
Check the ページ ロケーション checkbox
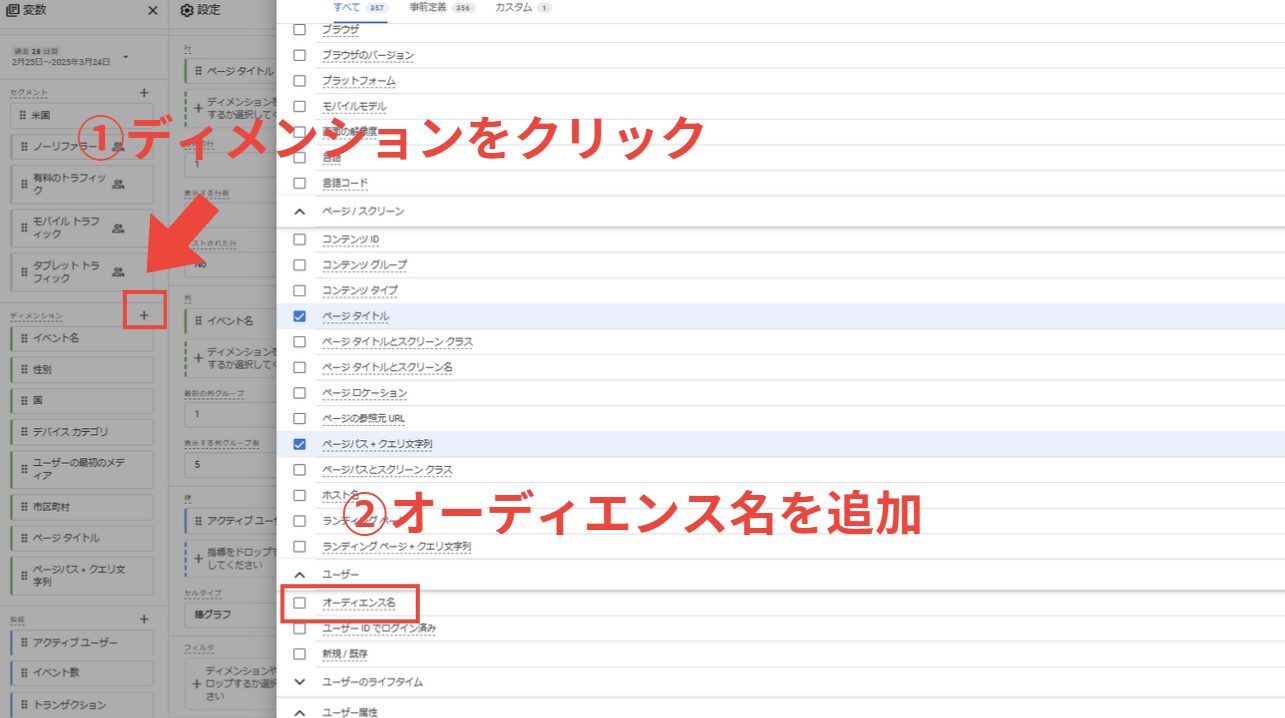[x=299, y=393]
